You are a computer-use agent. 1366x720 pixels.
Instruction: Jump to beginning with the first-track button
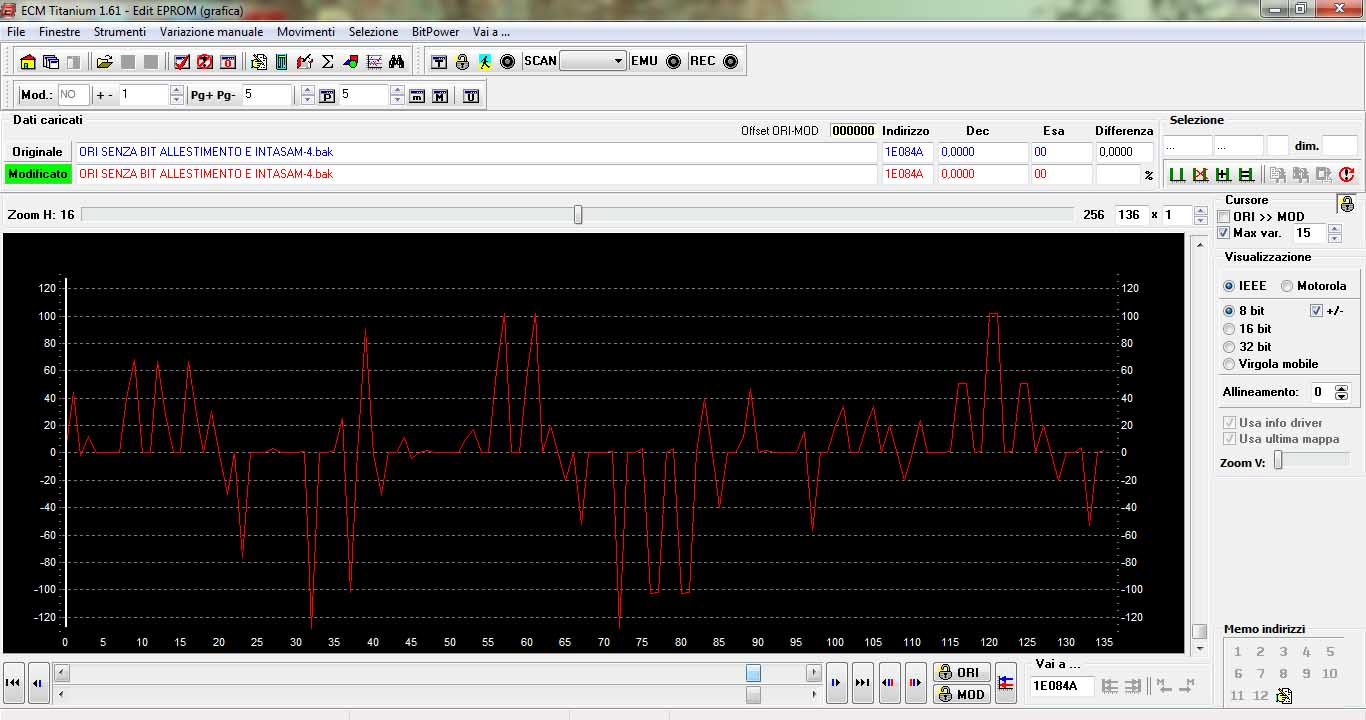[13, 683]
